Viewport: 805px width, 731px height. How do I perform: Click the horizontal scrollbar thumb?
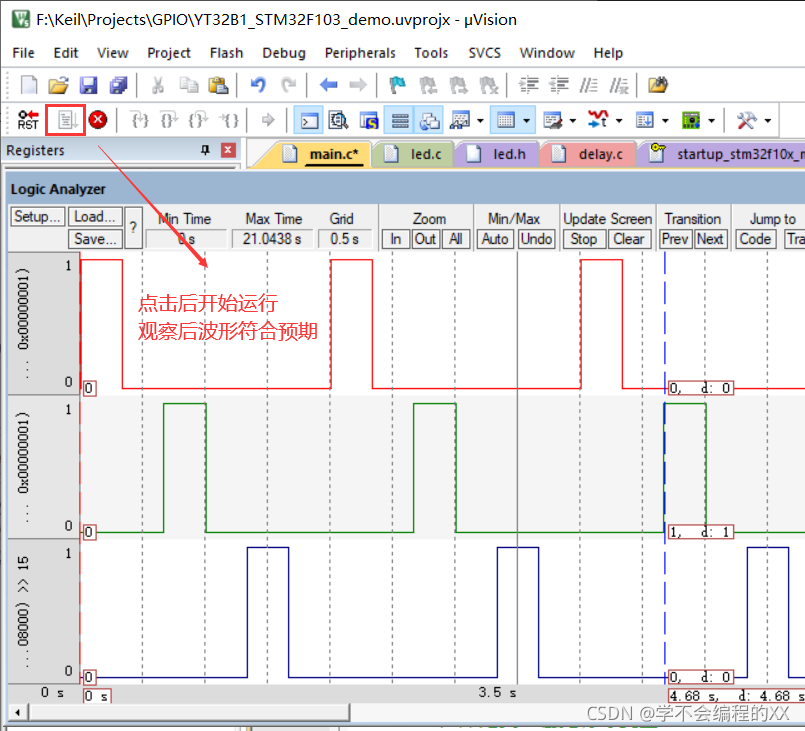click(189, 713)
